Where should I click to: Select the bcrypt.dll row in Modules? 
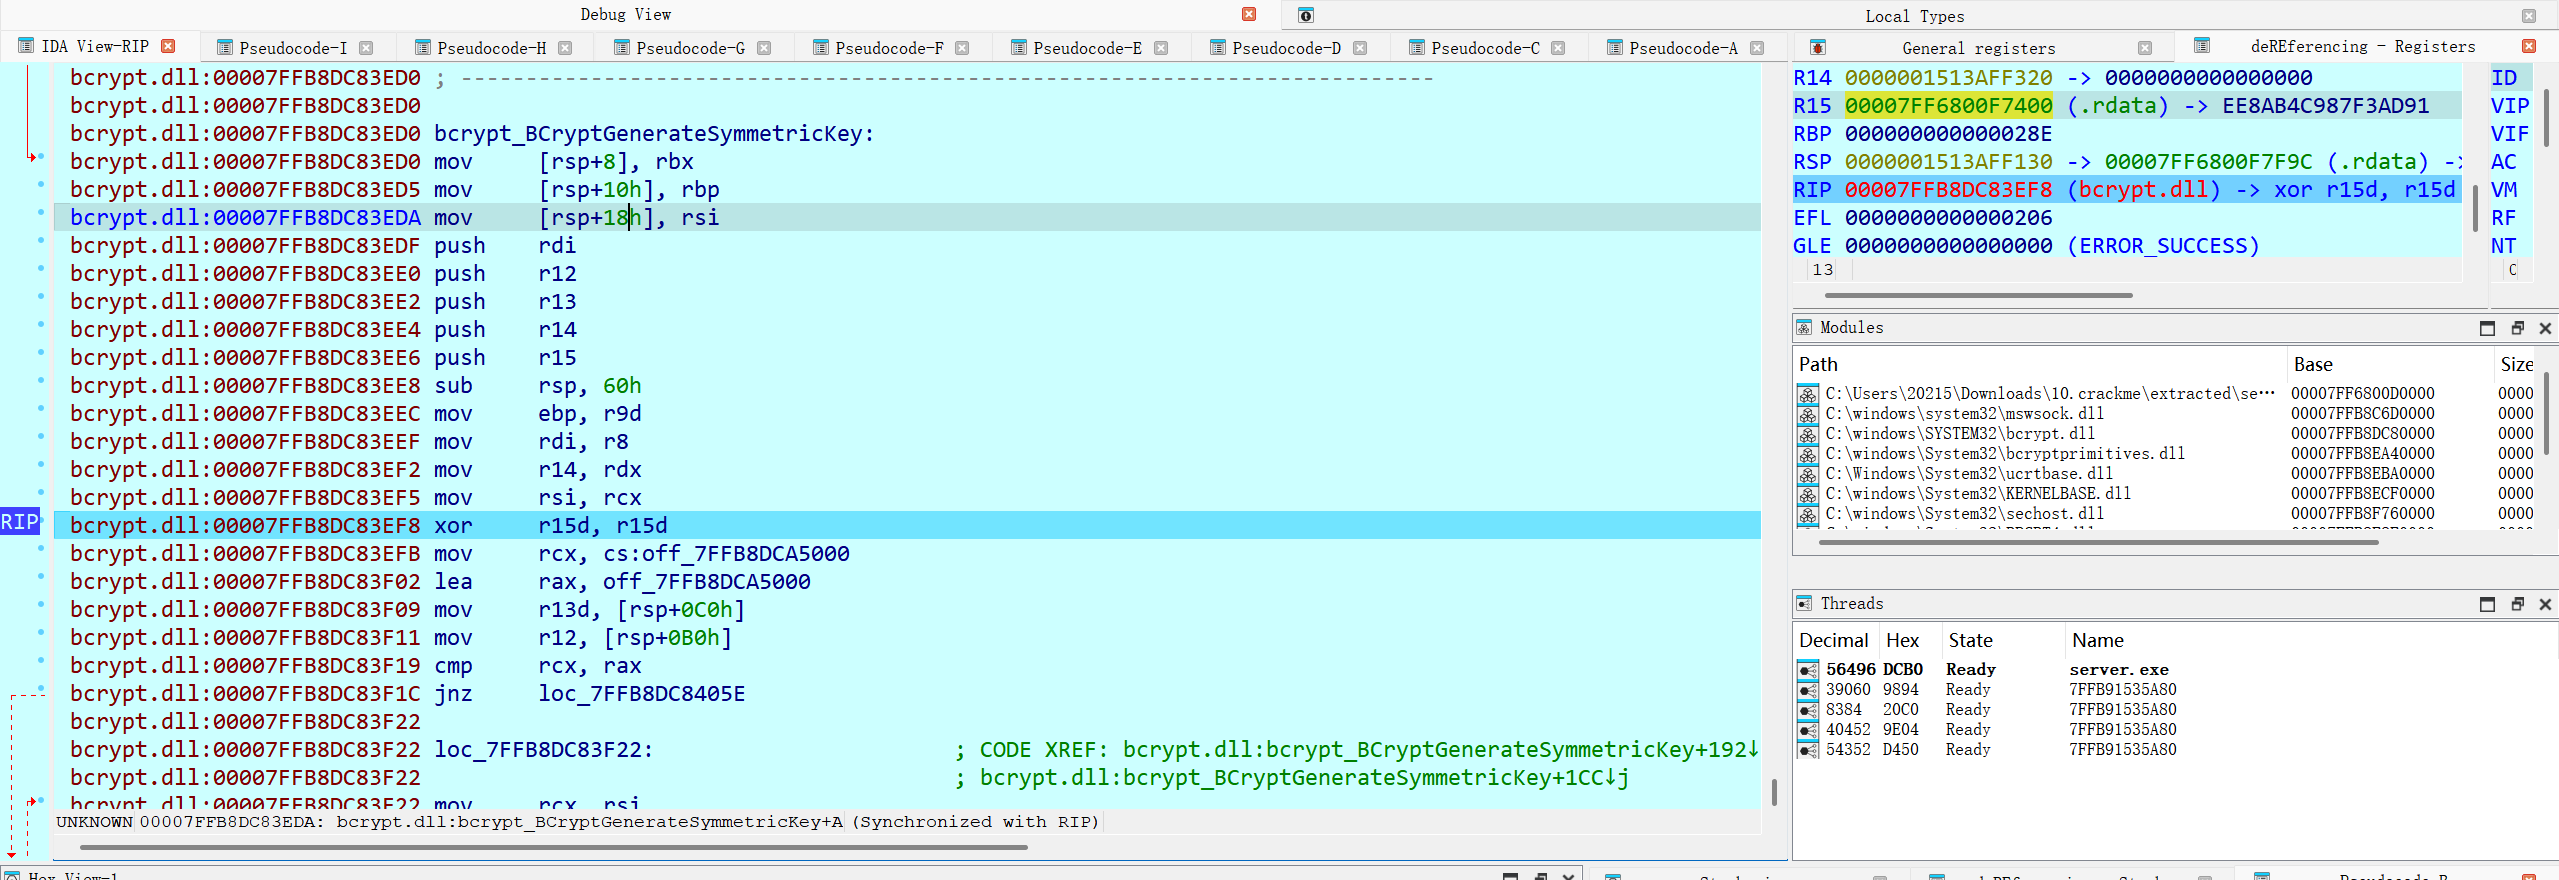point(2165,434)
